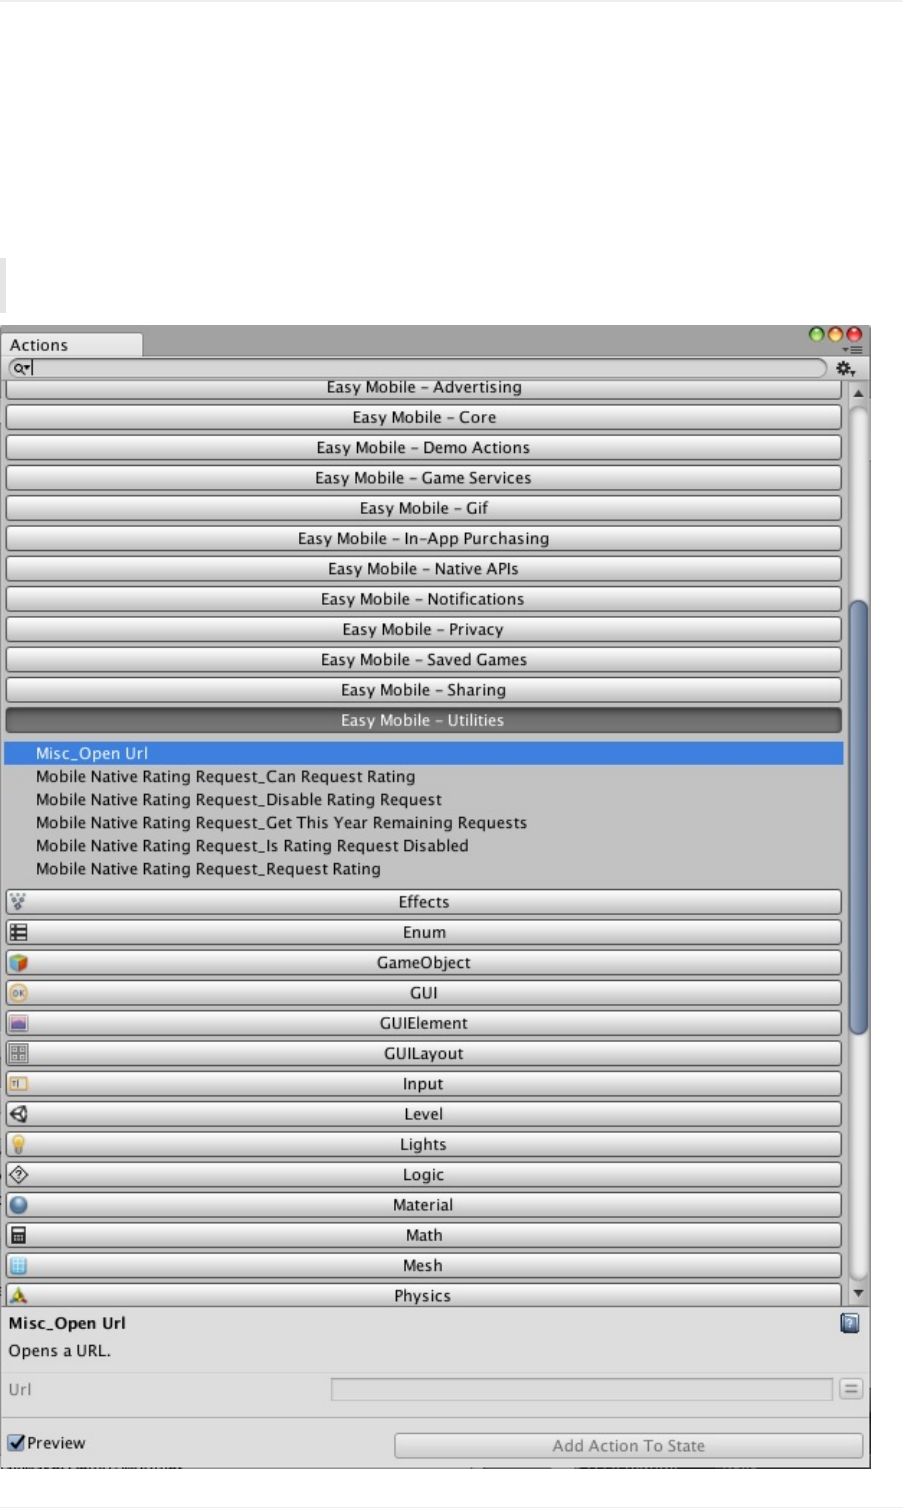Open the settings gear menu
Image resolution: width=903 pixels, height=1508 pixels.
846,369
